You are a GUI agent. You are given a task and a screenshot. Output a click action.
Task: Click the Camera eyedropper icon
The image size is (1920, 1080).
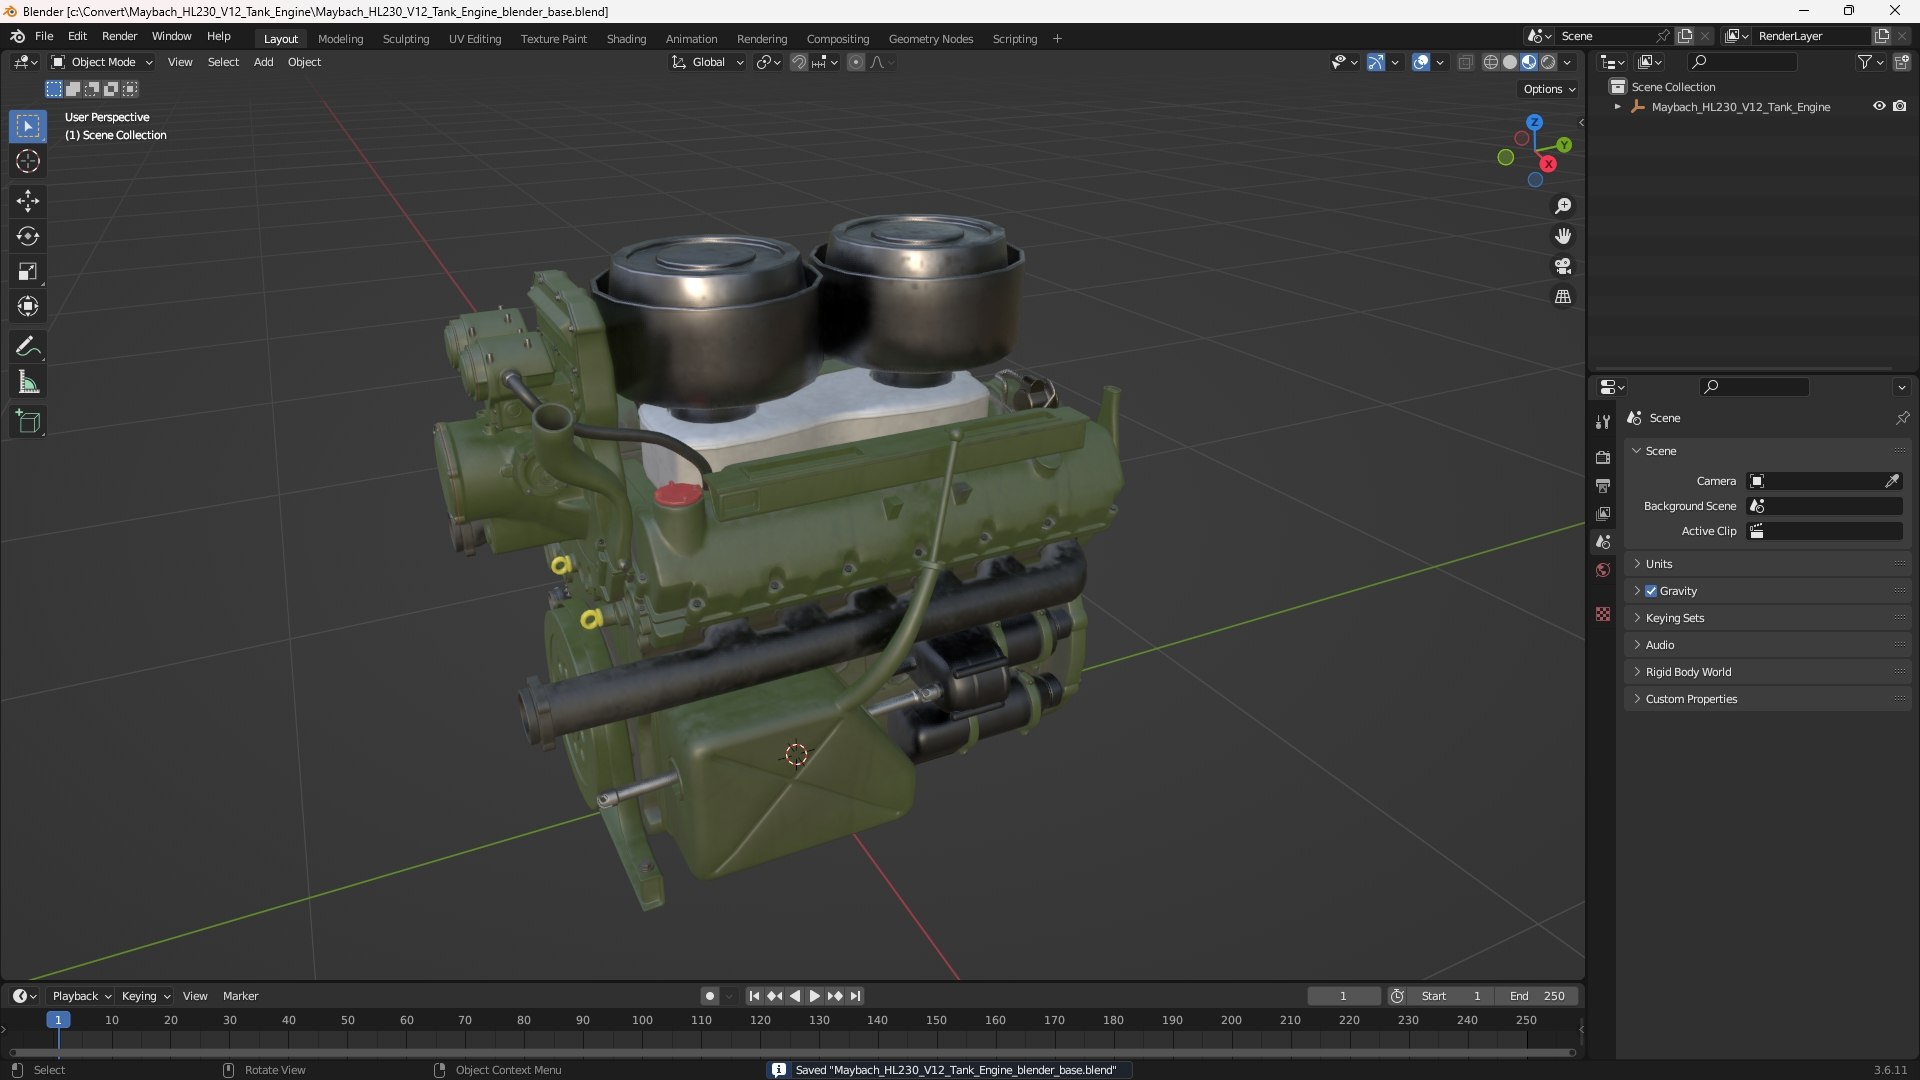[1892, 481]
